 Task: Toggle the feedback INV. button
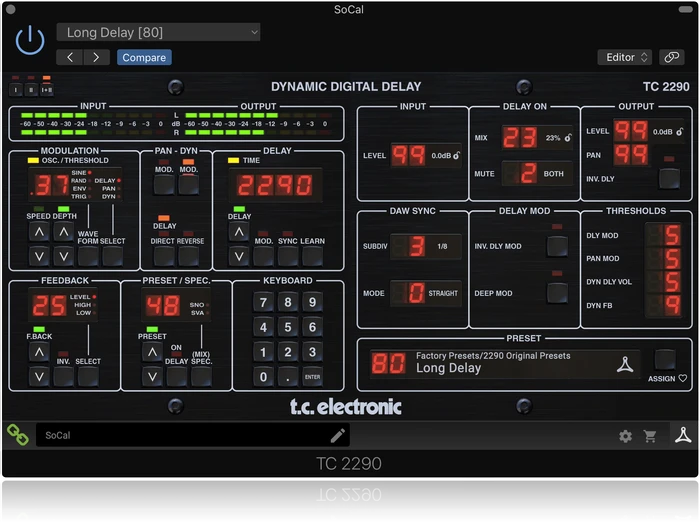tap(63, 377)
